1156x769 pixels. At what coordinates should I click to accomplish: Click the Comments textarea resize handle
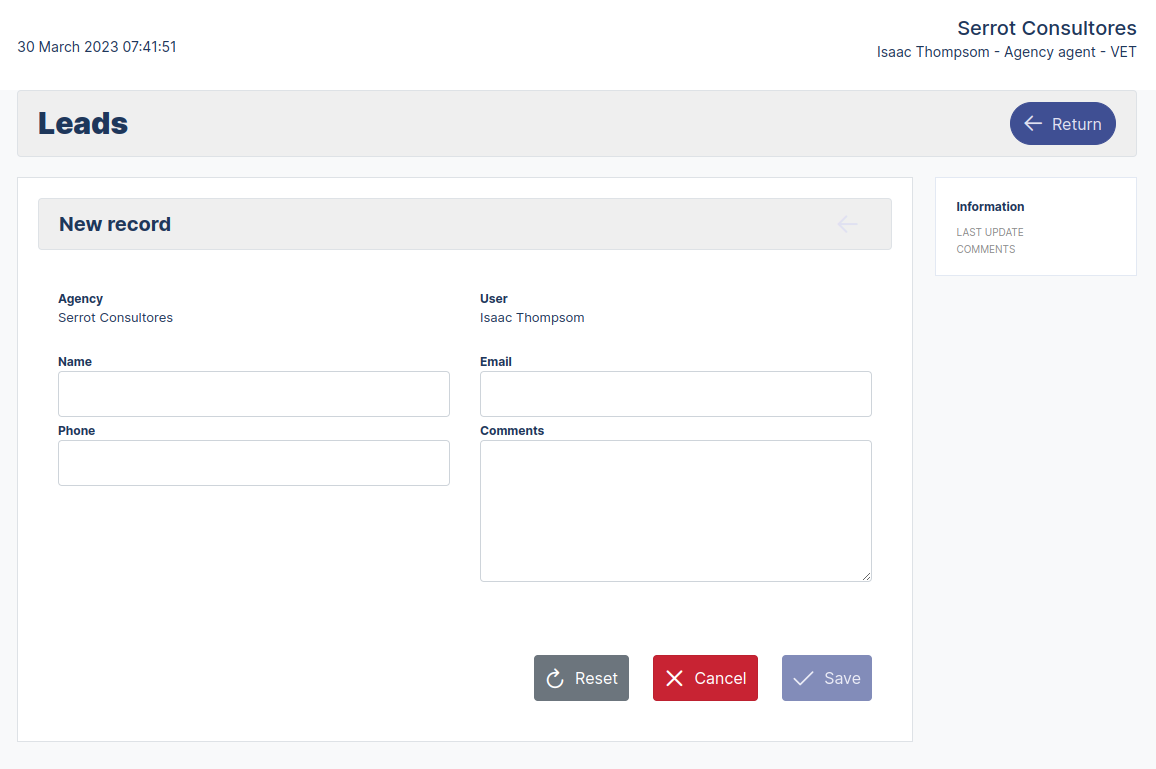[x=866, y=575]
